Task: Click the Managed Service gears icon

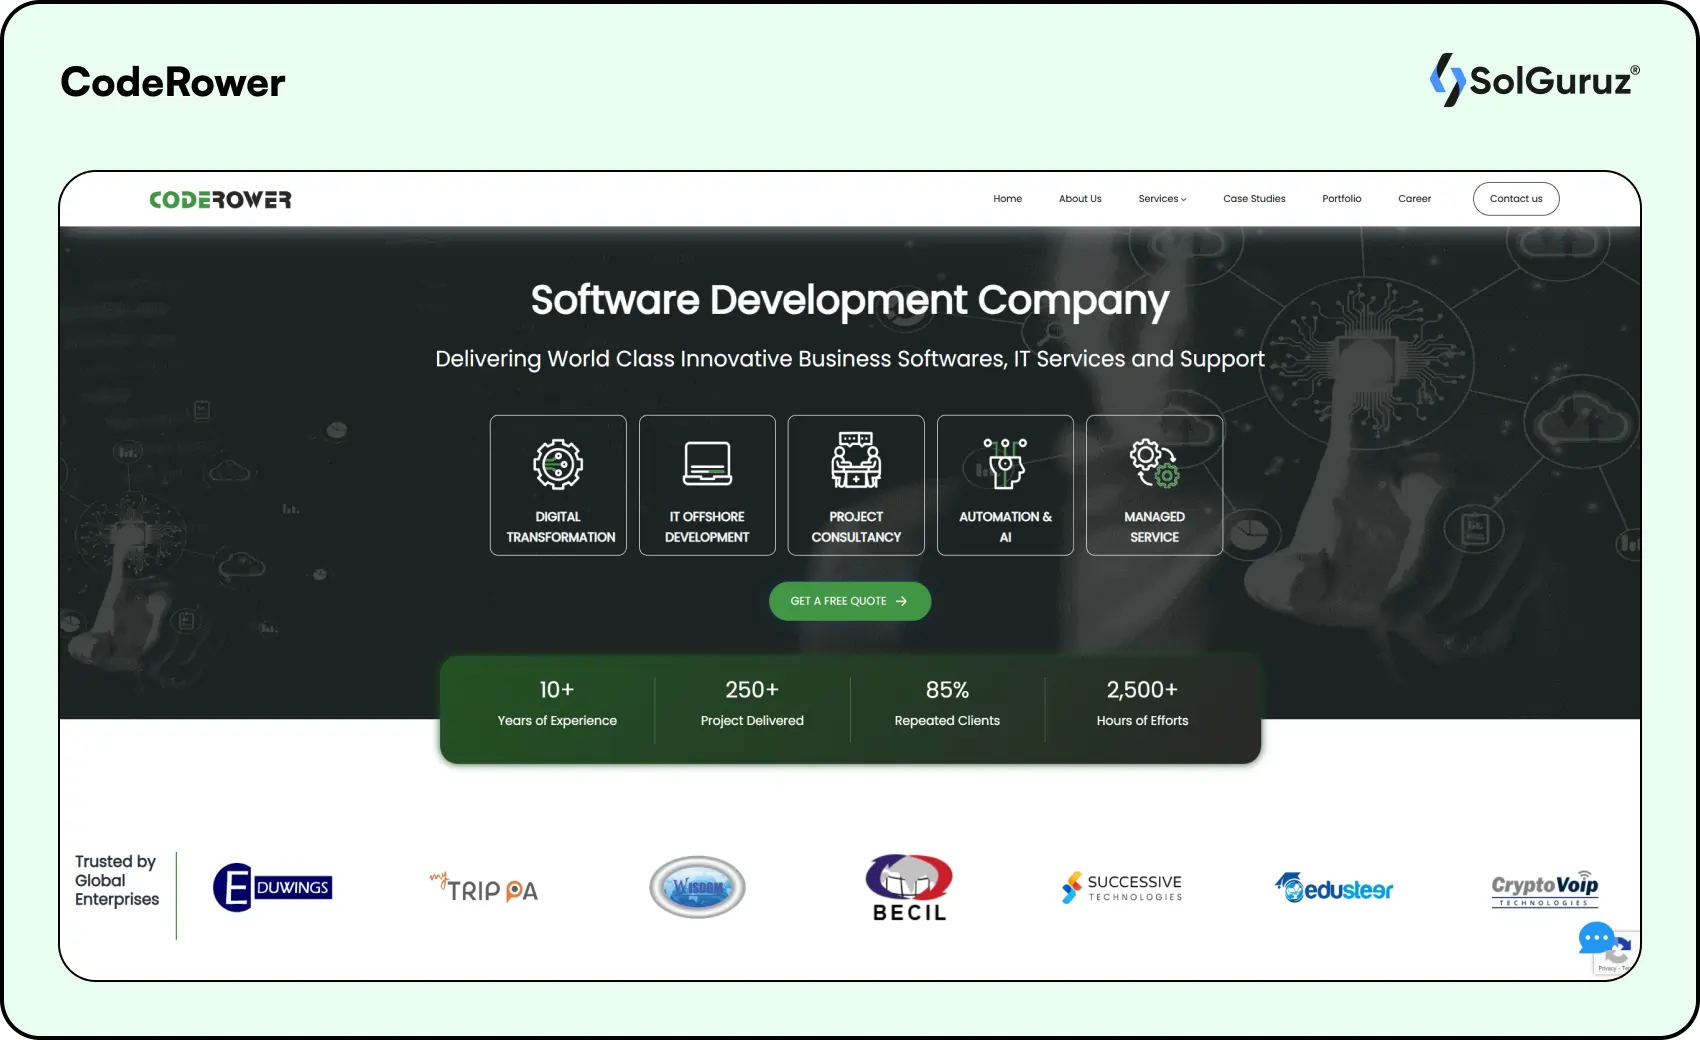Action: coord(1154,462)
